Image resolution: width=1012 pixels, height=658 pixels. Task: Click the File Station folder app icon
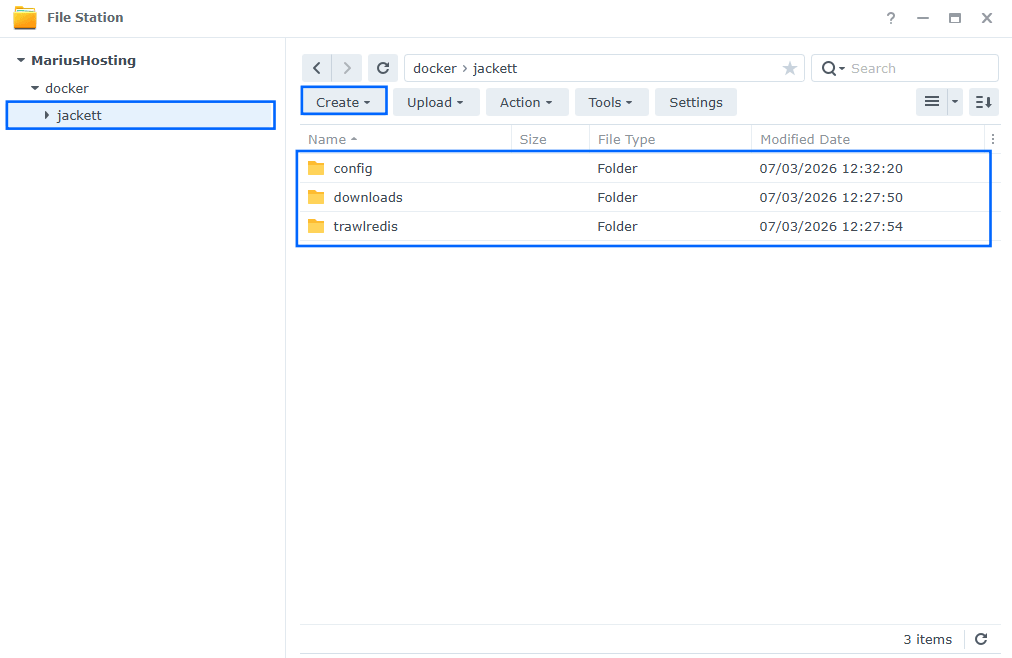pyautogui.click(x=25, y=17)
